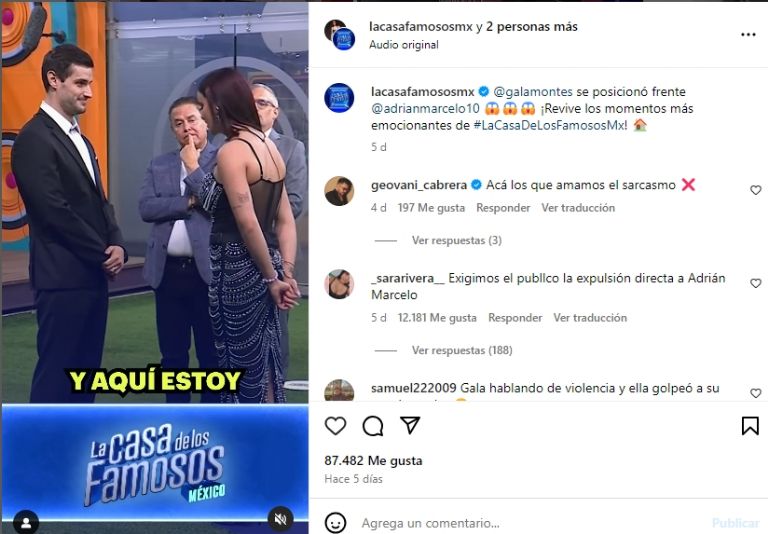Open the Audio original link
This screenshot has height=534, width=768.
click(404, 45)
